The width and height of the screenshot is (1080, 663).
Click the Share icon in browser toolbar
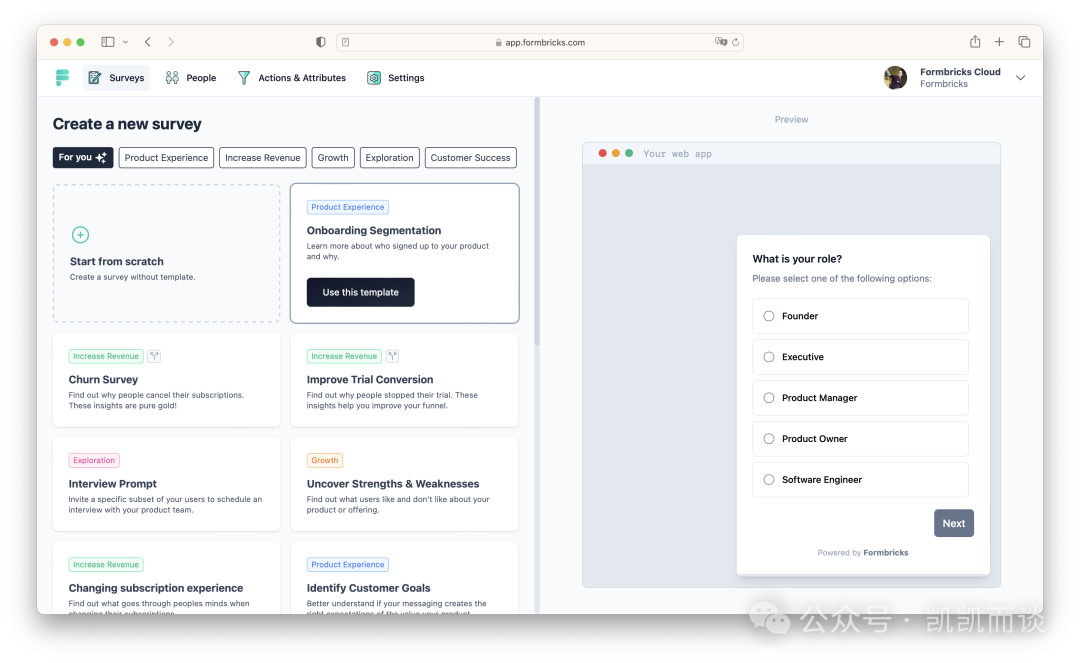pyautogui.click(x=975, y=41)
